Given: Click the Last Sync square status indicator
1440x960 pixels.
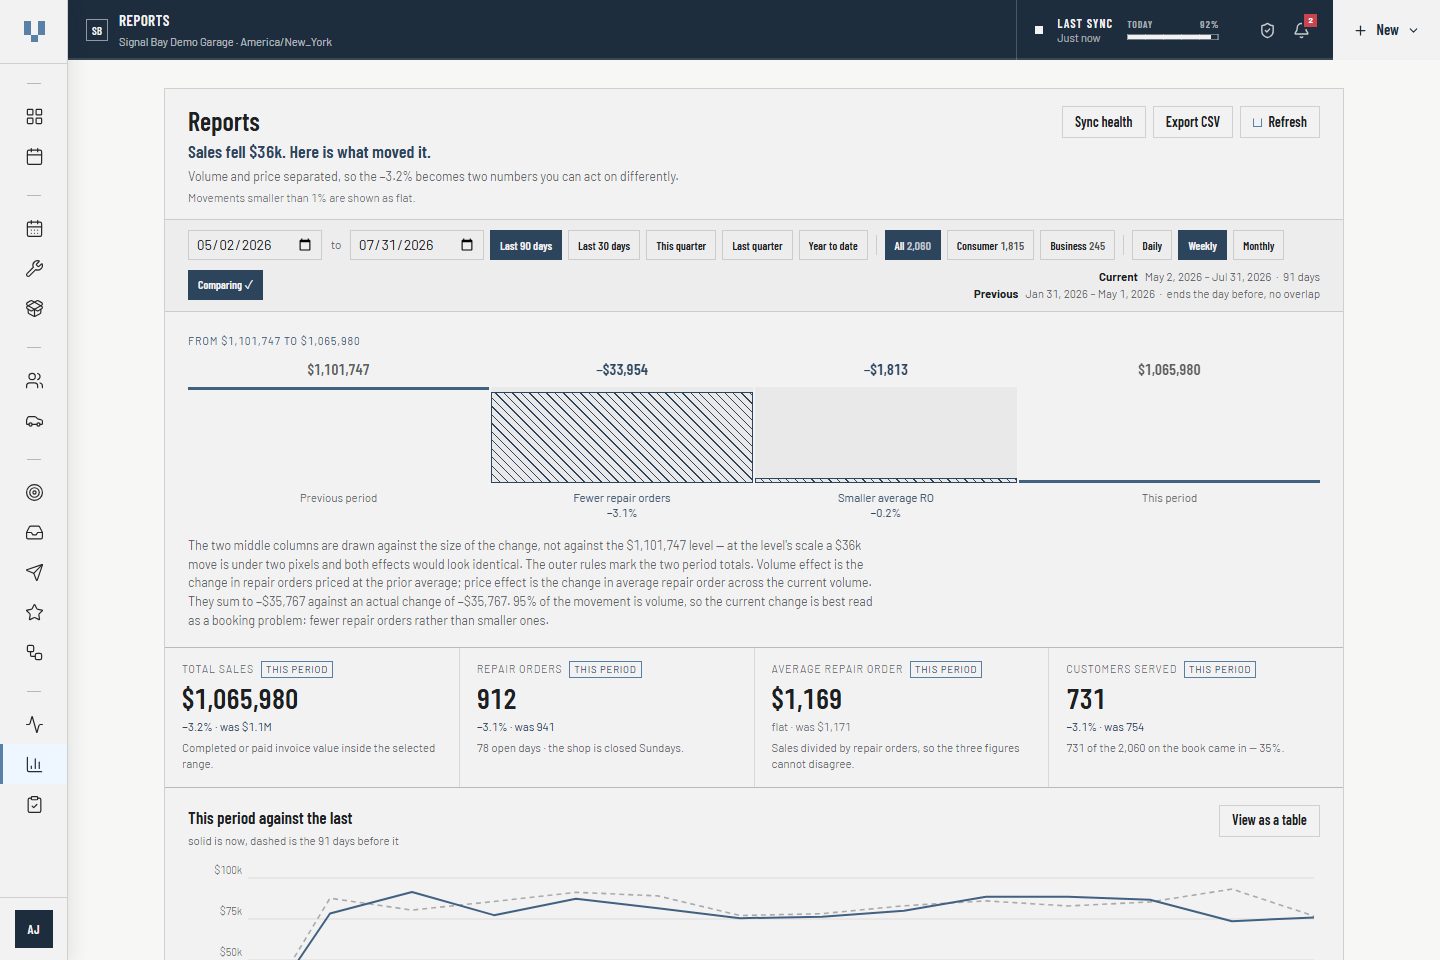Looking at the screenshot, I should [1039, 30].
